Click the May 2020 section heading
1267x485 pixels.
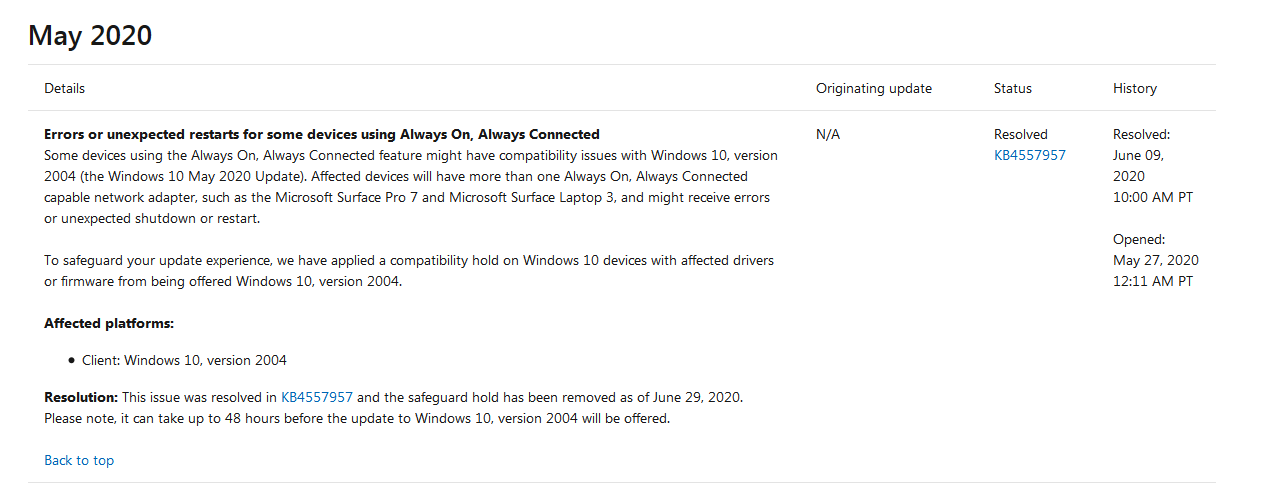90,36
